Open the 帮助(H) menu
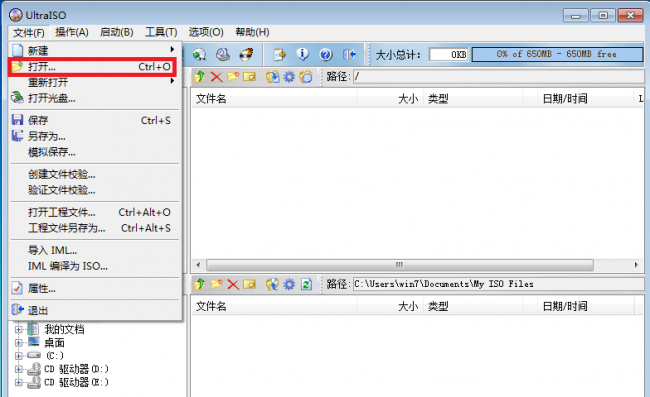The height and width of the screenshot is (397, 650). [x=252, y=32]
